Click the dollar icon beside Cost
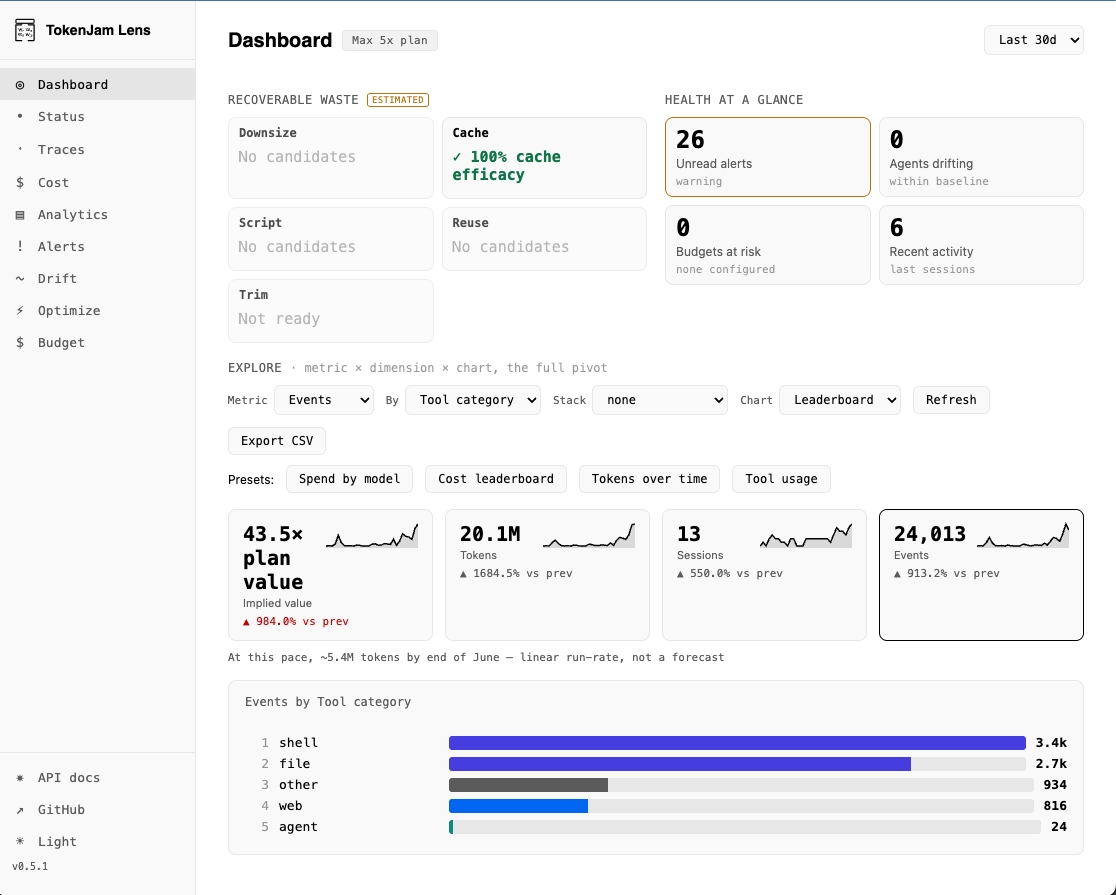The width and height of the screenshot is (1116, 895). pyautogui.click(x=20, y=182)
